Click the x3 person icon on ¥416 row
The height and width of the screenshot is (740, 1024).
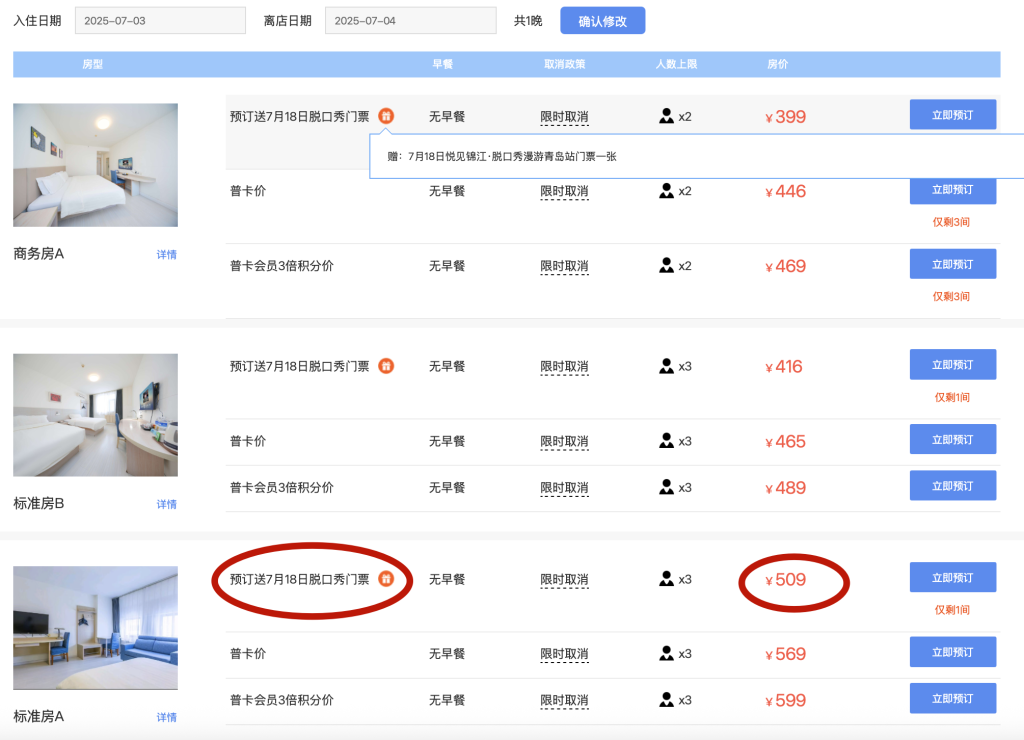665,365
